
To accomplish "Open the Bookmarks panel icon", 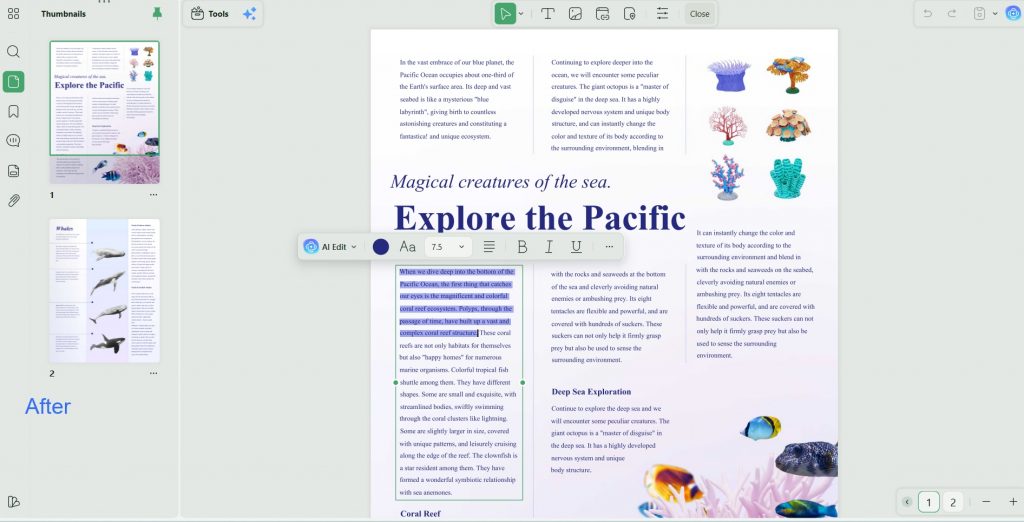I will (x=13, y=111).
